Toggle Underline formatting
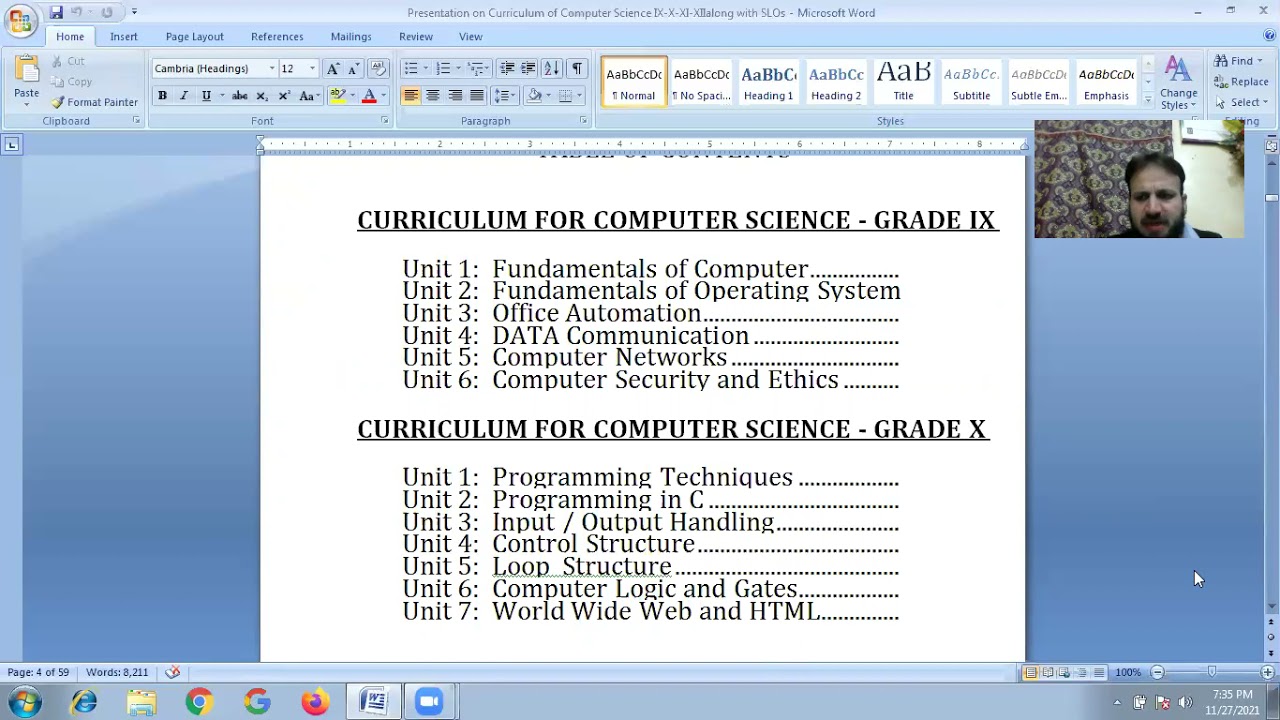 (x=206, y=96)
